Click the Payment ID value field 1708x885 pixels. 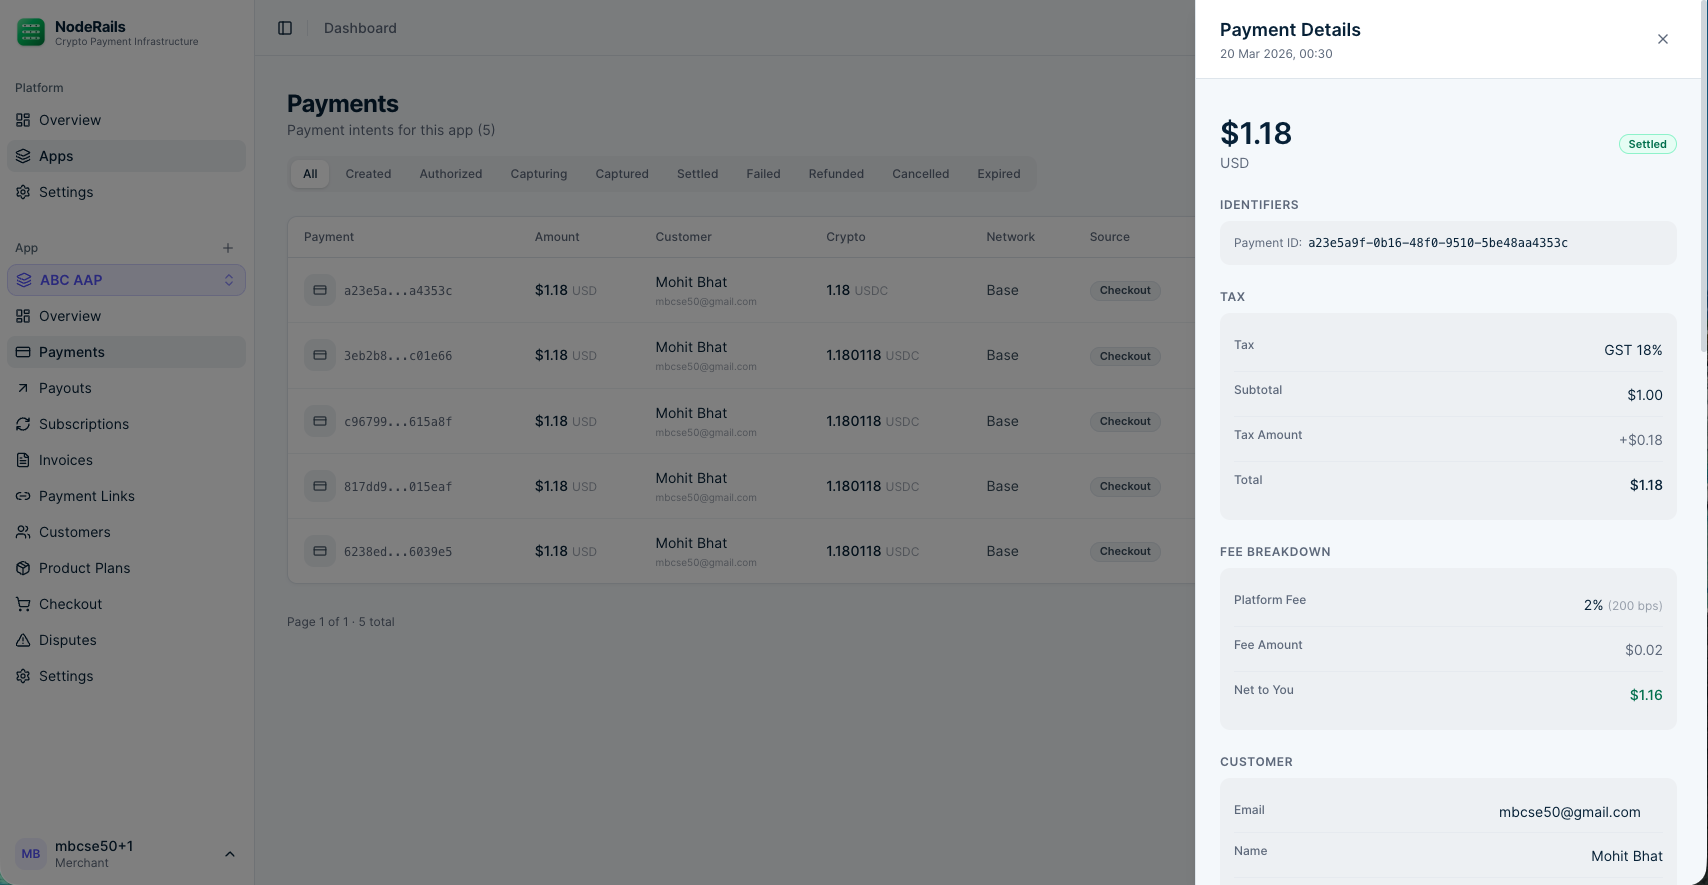coord(1437,243)
